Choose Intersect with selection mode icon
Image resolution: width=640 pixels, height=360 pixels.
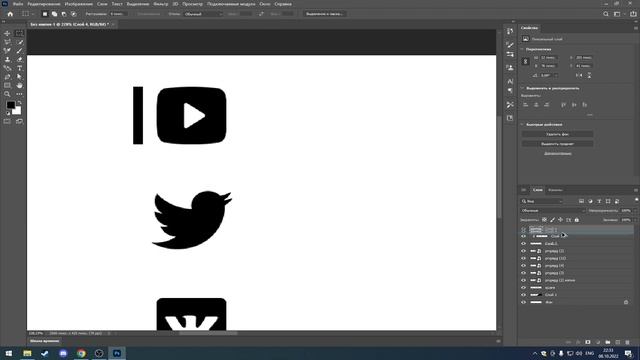pyautogui.click(x=73, y=14)
